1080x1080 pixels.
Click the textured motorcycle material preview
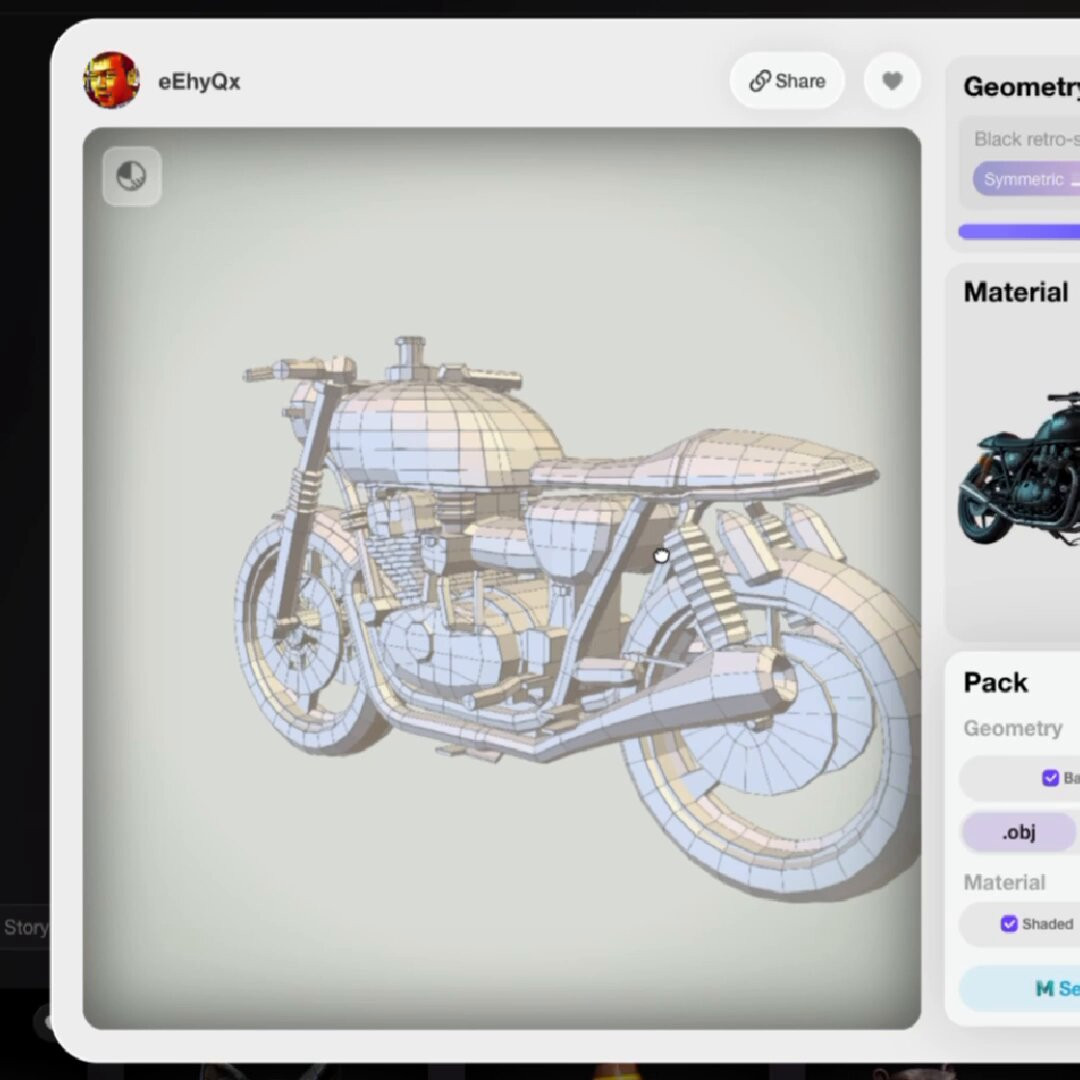pyautogui.click(x=1019, y=468)
